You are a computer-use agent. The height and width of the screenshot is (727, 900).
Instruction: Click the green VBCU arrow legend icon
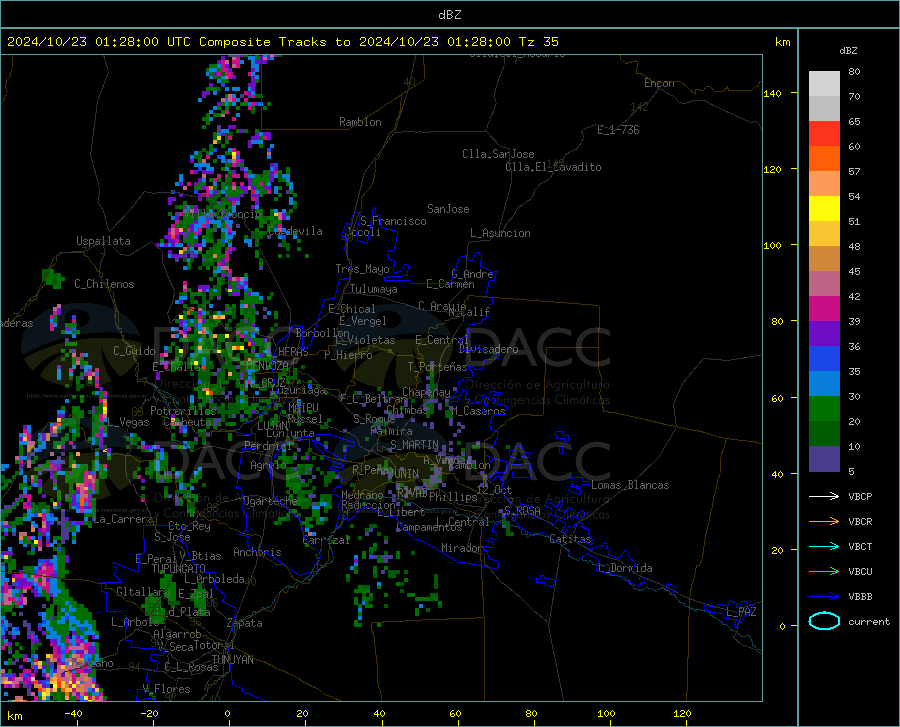[x=824, y=571]
